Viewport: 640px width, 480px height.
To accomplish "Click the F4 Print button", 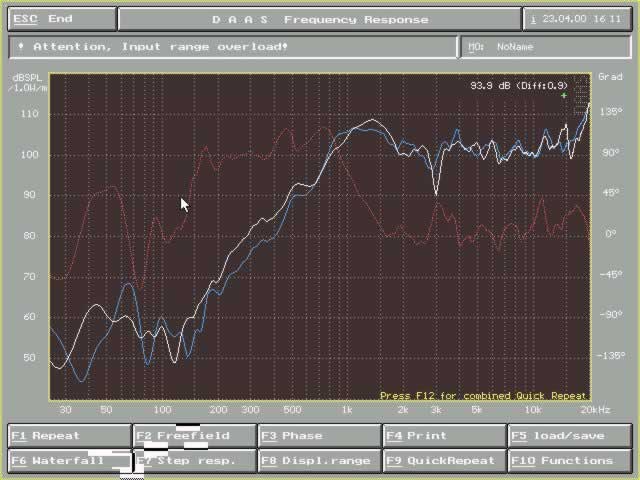I will [x=444, y=436].
